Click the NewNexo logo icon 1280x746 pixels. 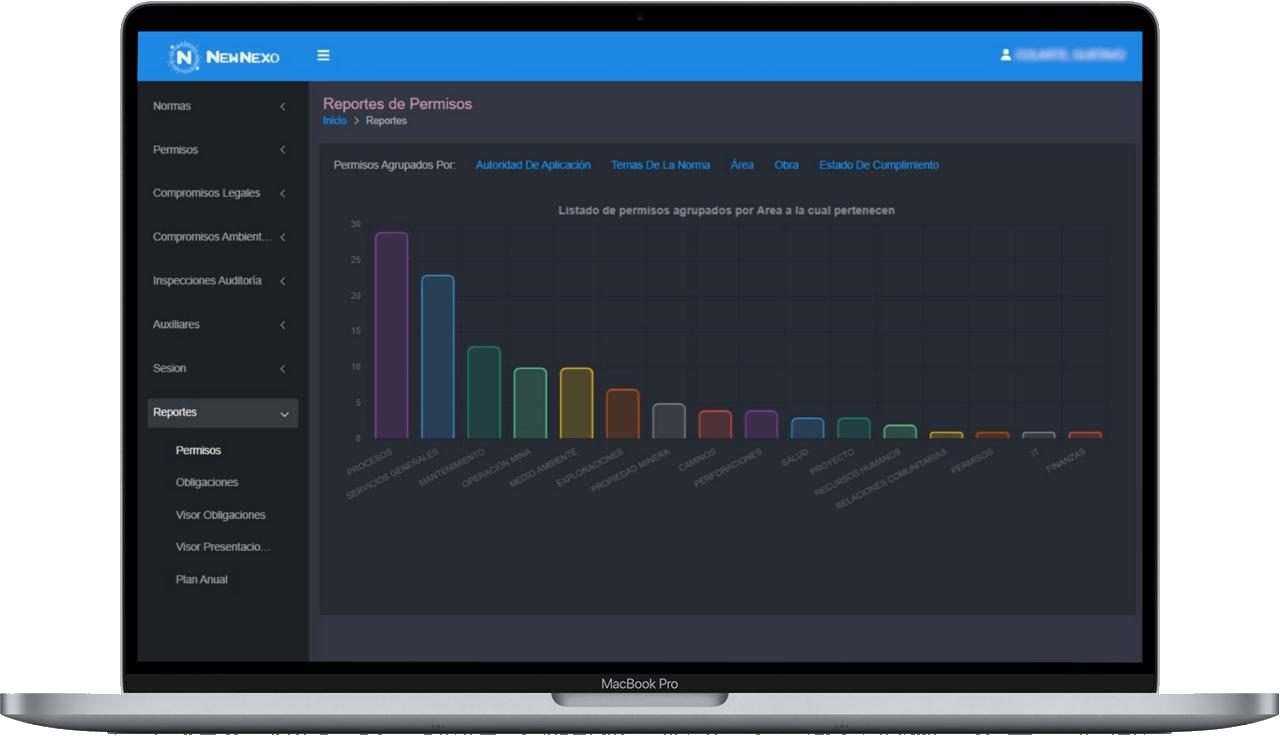tap(185, 57)
